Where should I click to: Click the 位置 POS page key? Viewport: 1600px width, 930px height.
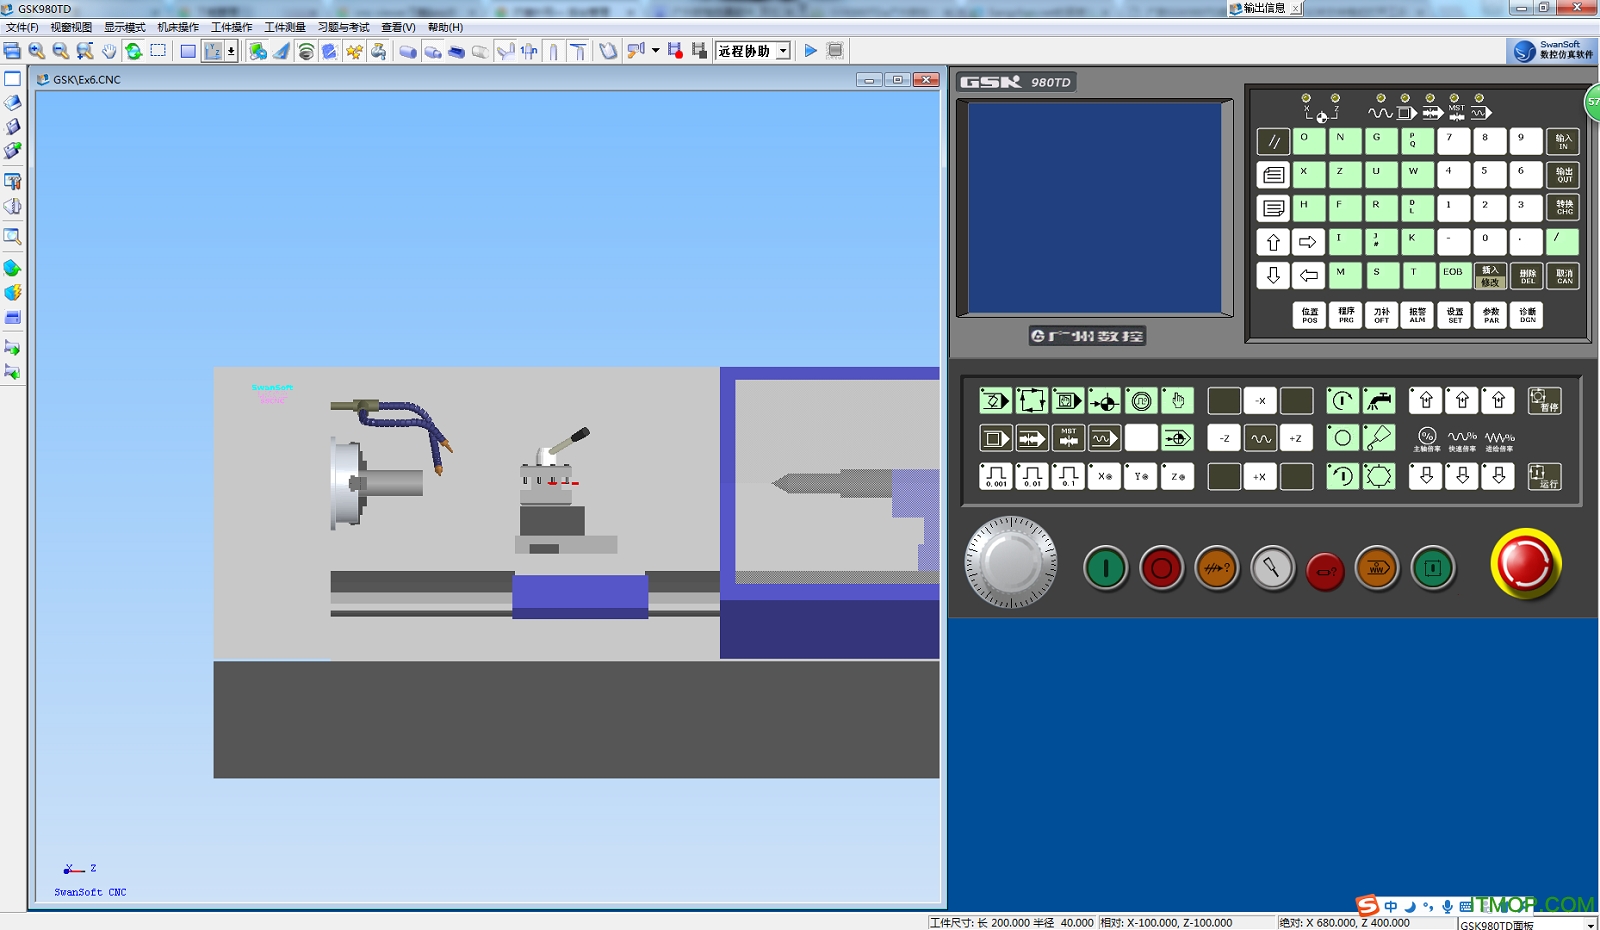1309,315
